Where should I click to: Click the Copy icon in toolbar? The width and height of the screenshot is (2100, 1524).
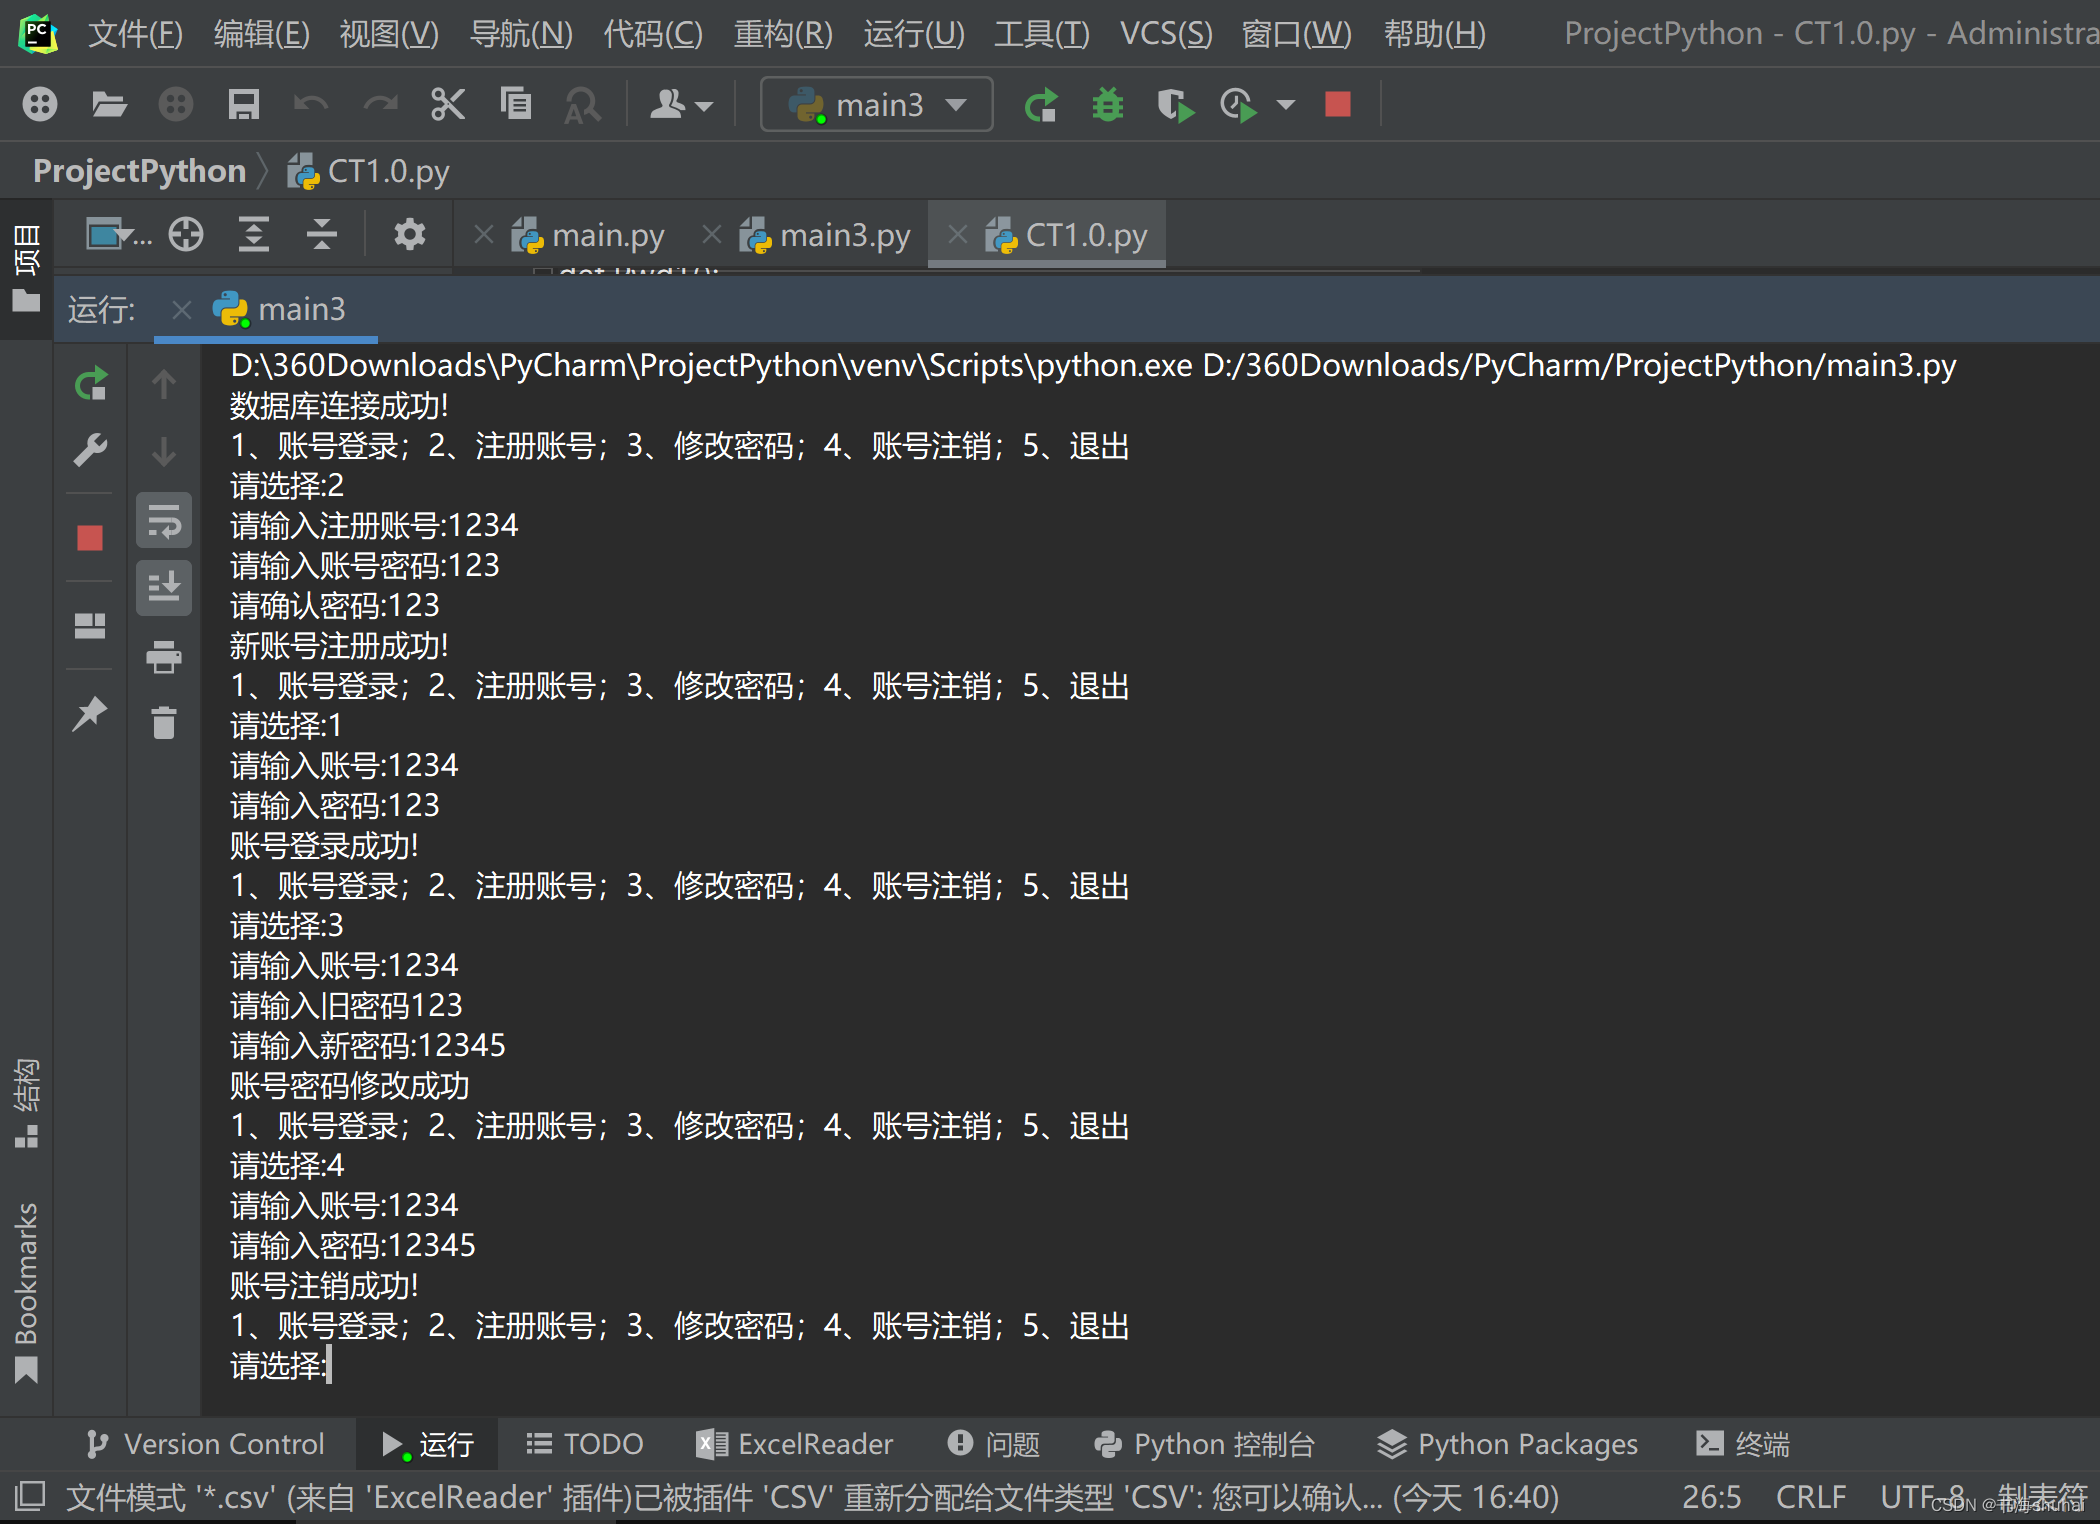pos(515,104)
